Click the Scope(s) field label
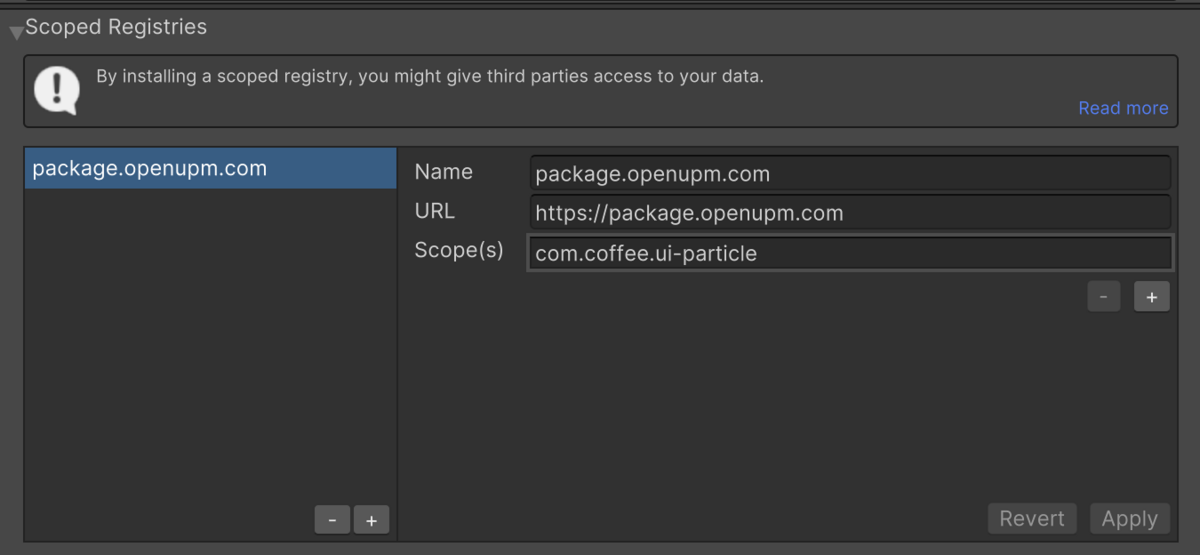Viewport: 1200px width, 555px height. click(459, 250)
